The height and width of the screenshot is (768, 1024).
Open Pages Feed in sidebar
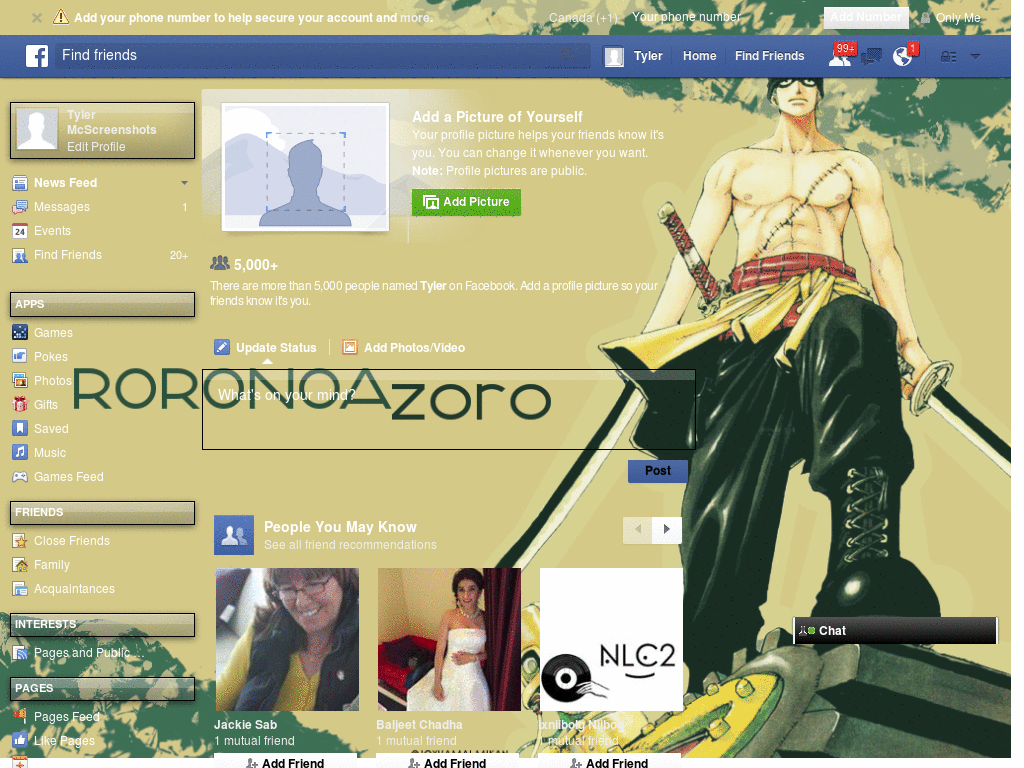point(66,717)
